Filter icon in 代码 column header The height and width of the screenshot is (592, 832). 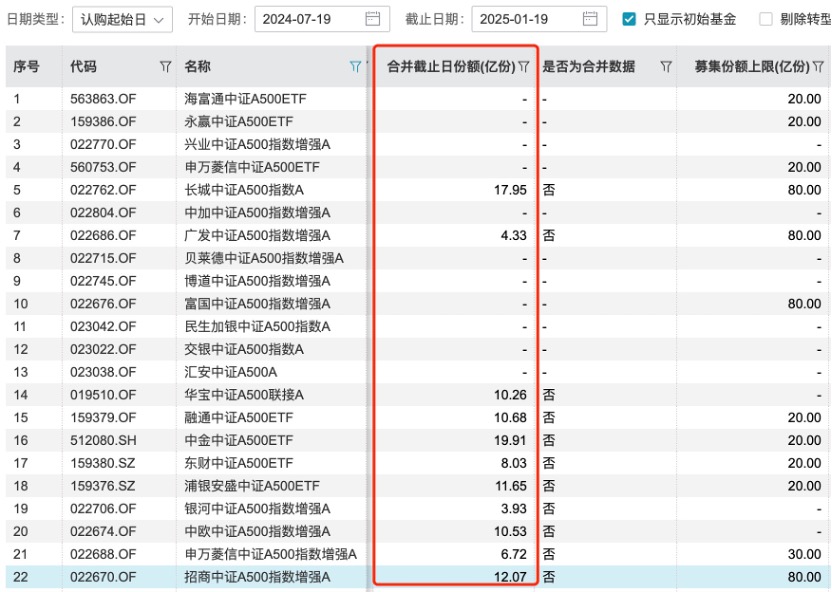tap(165, 66)
